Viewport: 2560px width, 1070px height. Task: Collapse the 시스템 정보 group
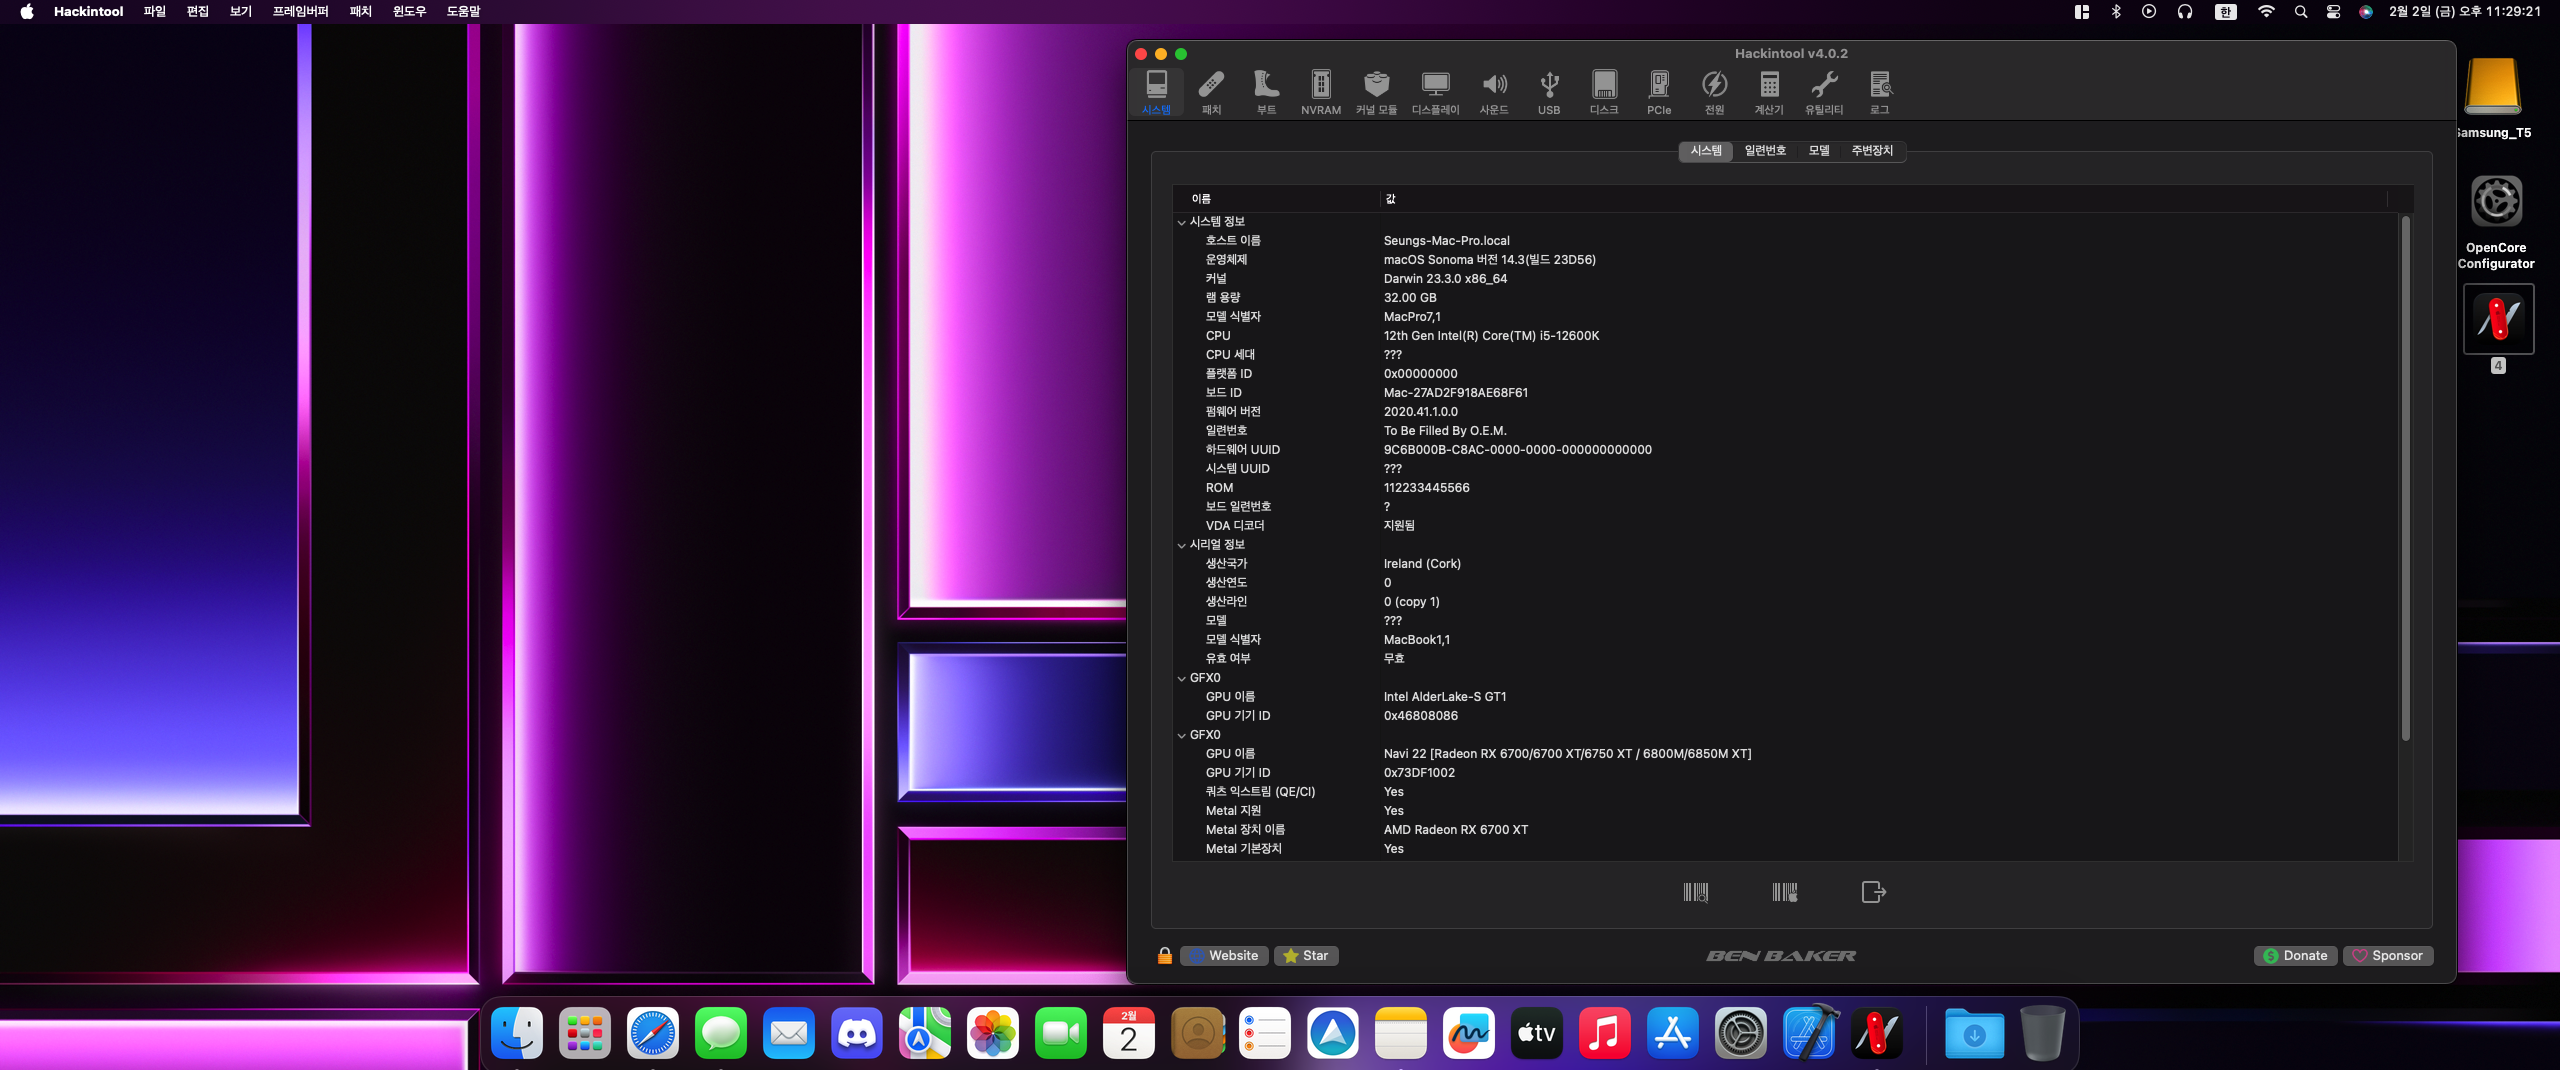[1181, 222]
